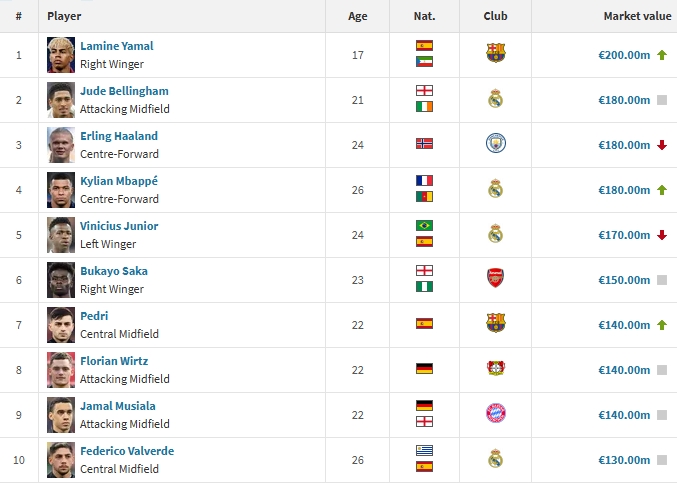Sort the table by the Age column
The width and height of the screenshot is (677, 483).
(x=357, y=16)
